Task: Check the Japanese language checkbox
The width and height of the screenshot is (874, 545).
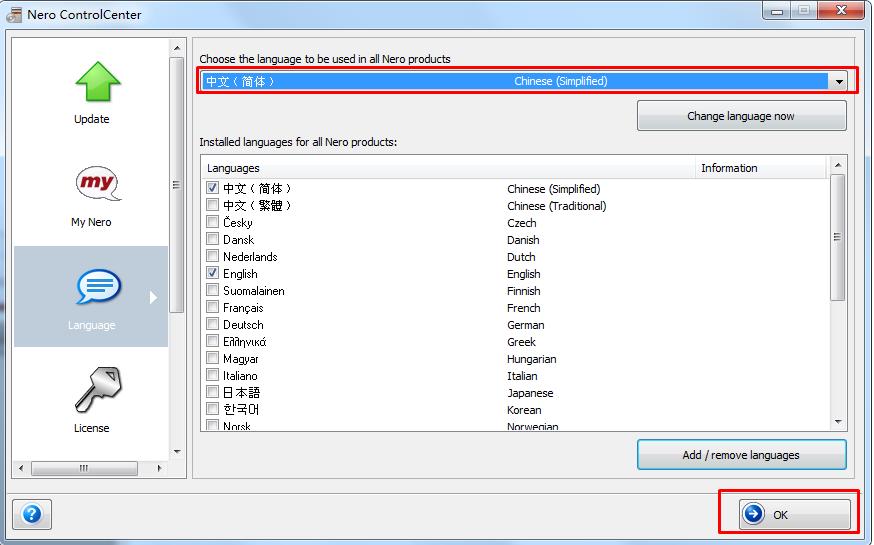Action: pos(212,392)
